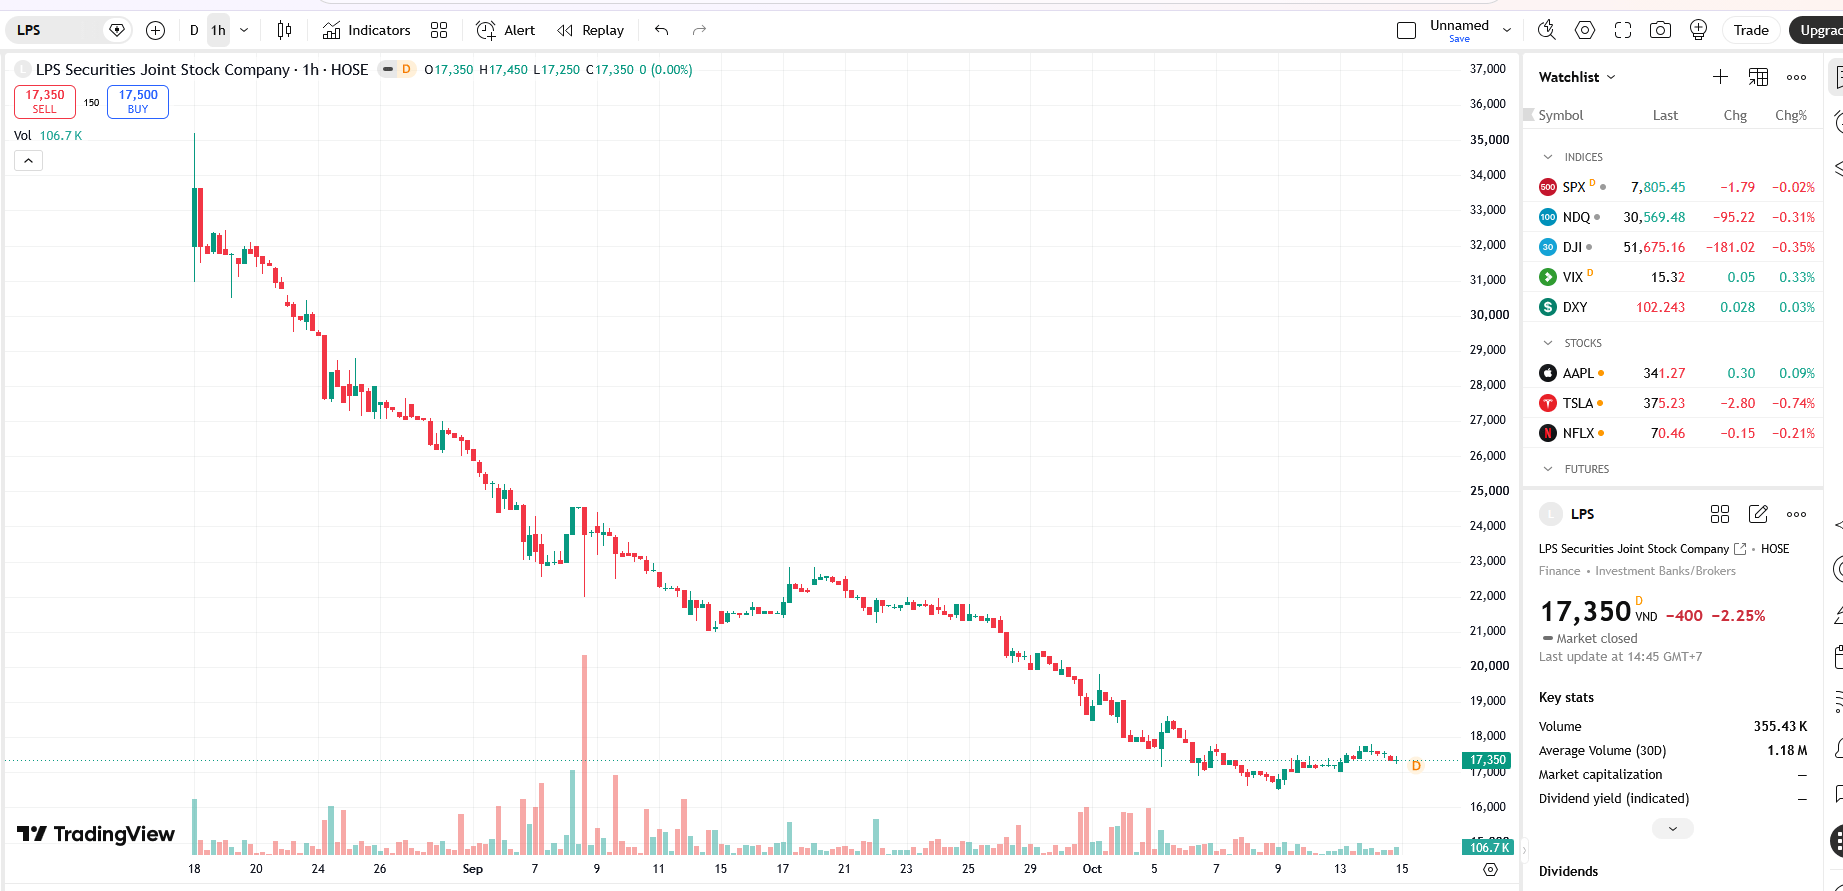Open the timeframe dropdown chevron

click(x=244, y=30)
